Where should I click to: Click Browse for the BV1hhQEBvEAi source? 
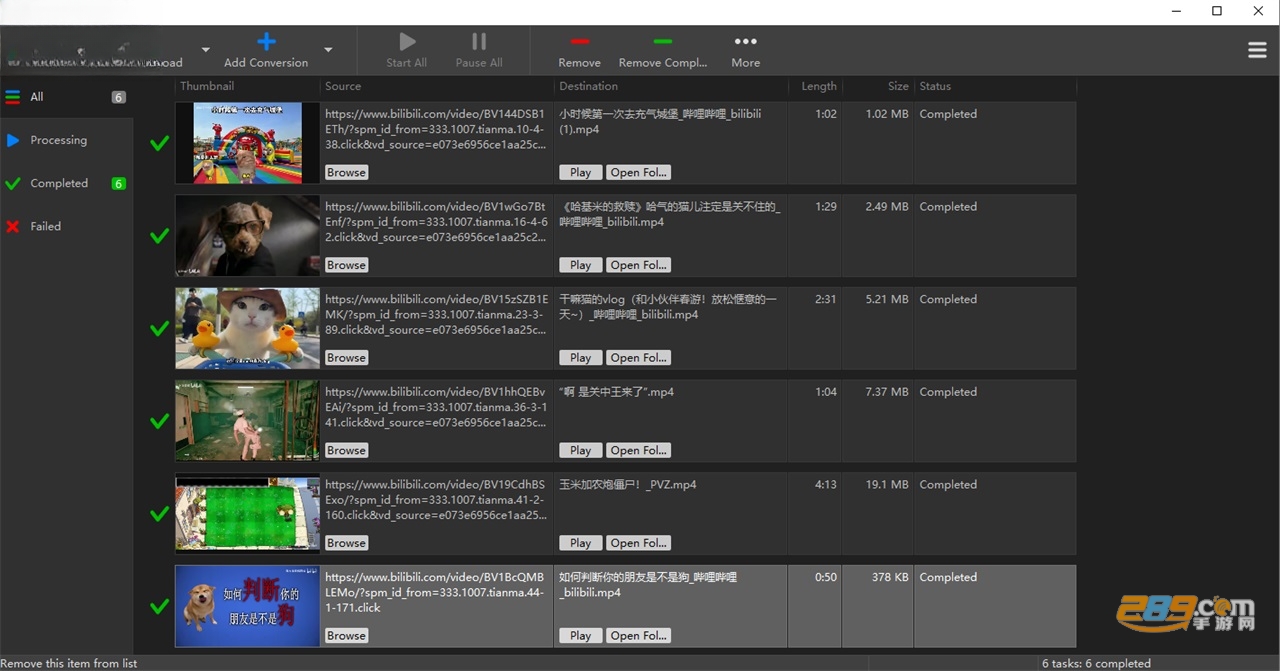coord(346,450)
